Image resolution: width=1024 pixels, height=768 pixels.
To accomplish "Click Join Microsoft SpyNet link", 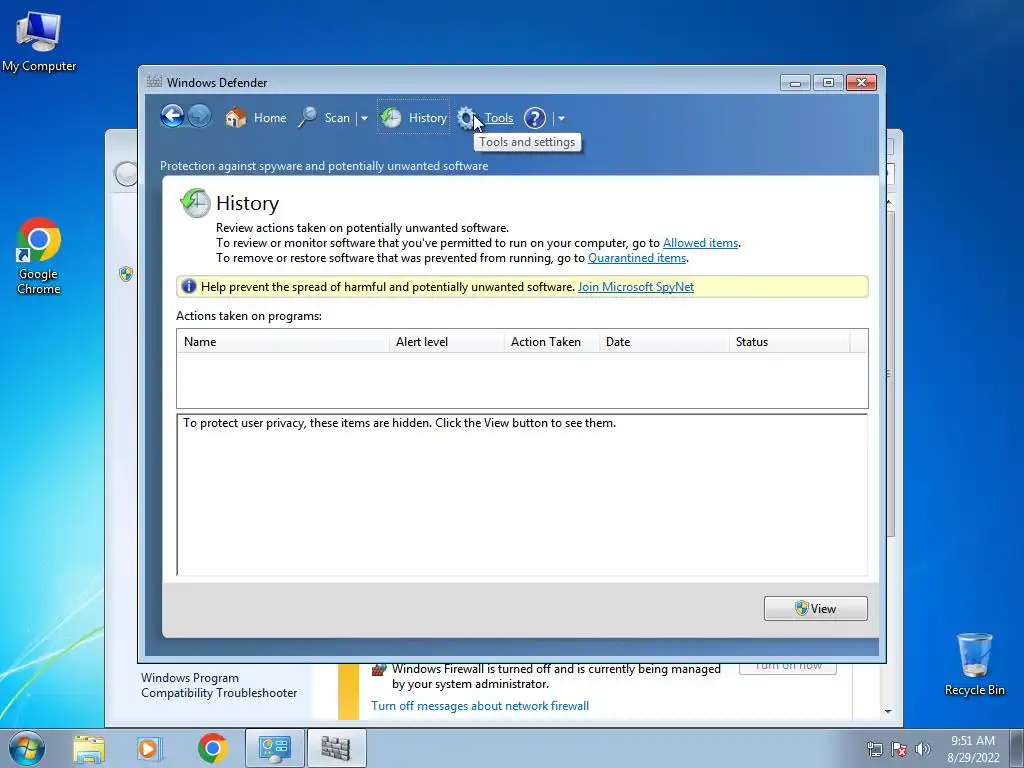I will point(636,287).
